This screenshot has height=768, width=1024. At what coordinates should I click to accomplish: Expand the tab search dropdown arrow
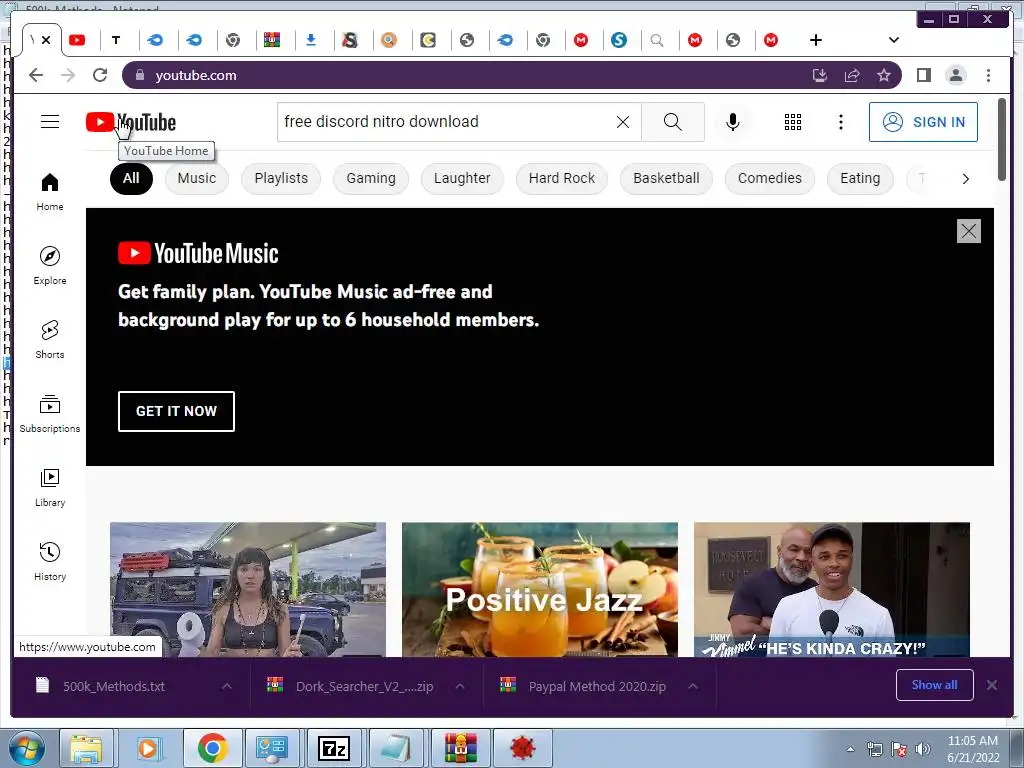click(x=894, y=40)
